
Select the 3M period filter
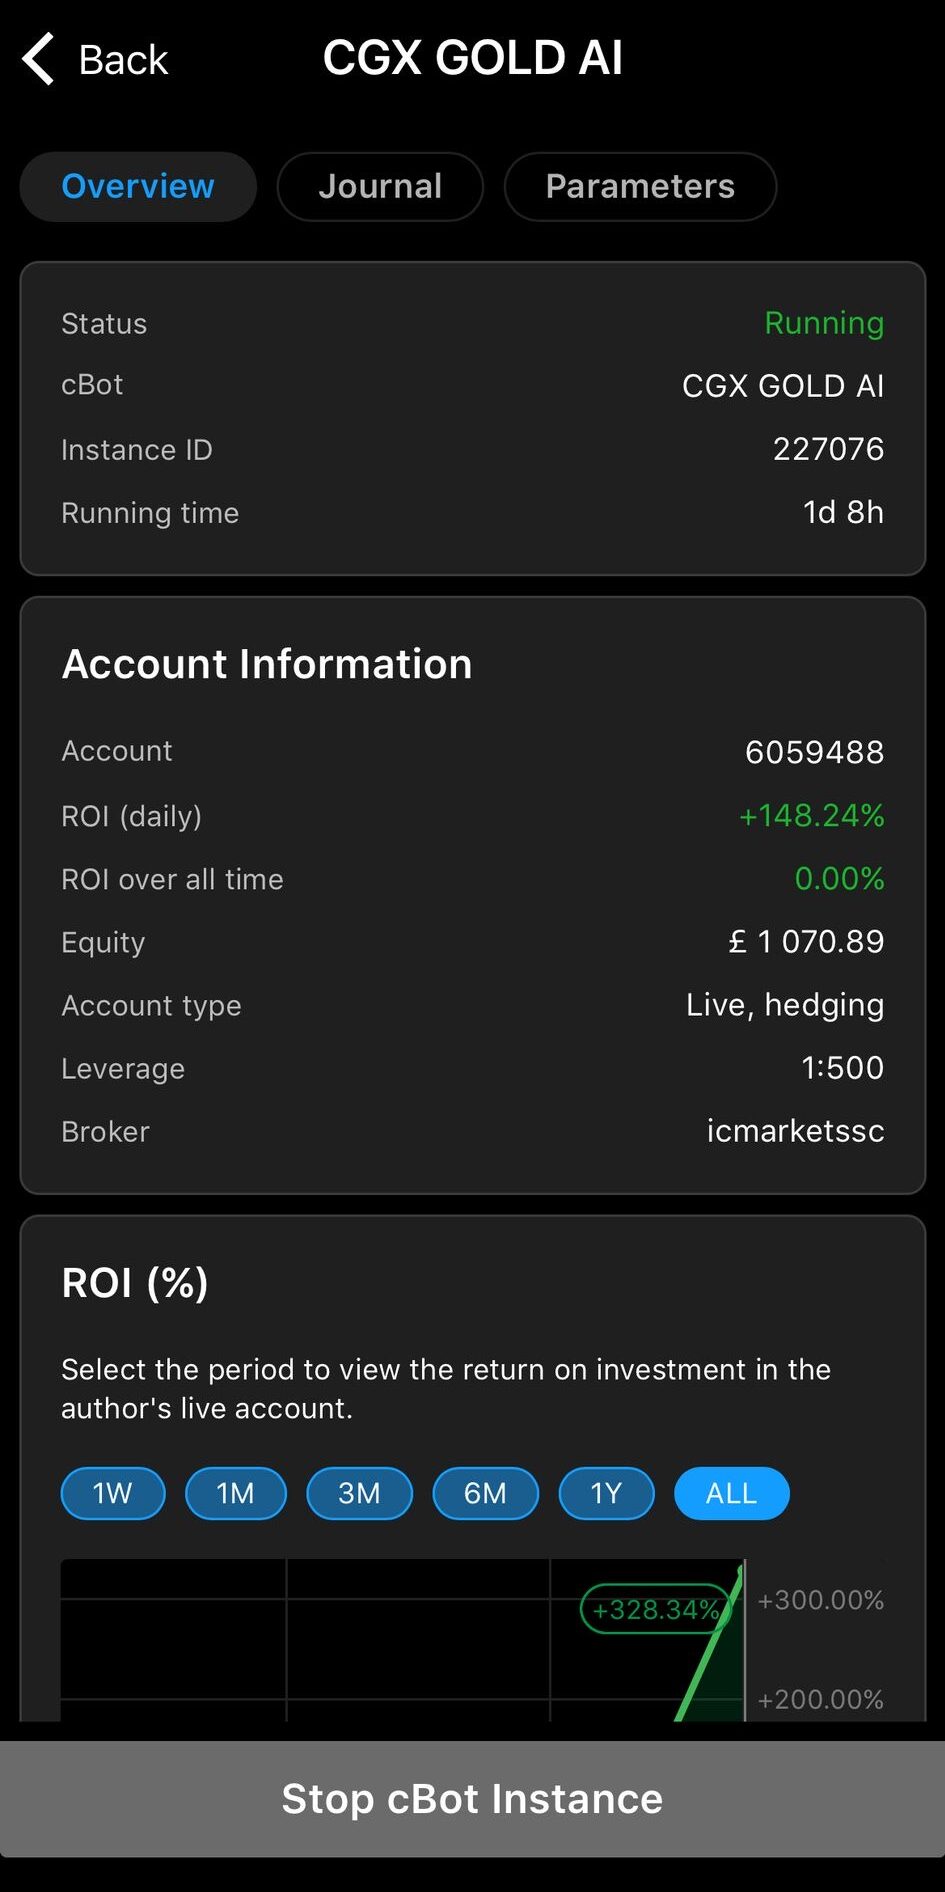[359, 1493]
